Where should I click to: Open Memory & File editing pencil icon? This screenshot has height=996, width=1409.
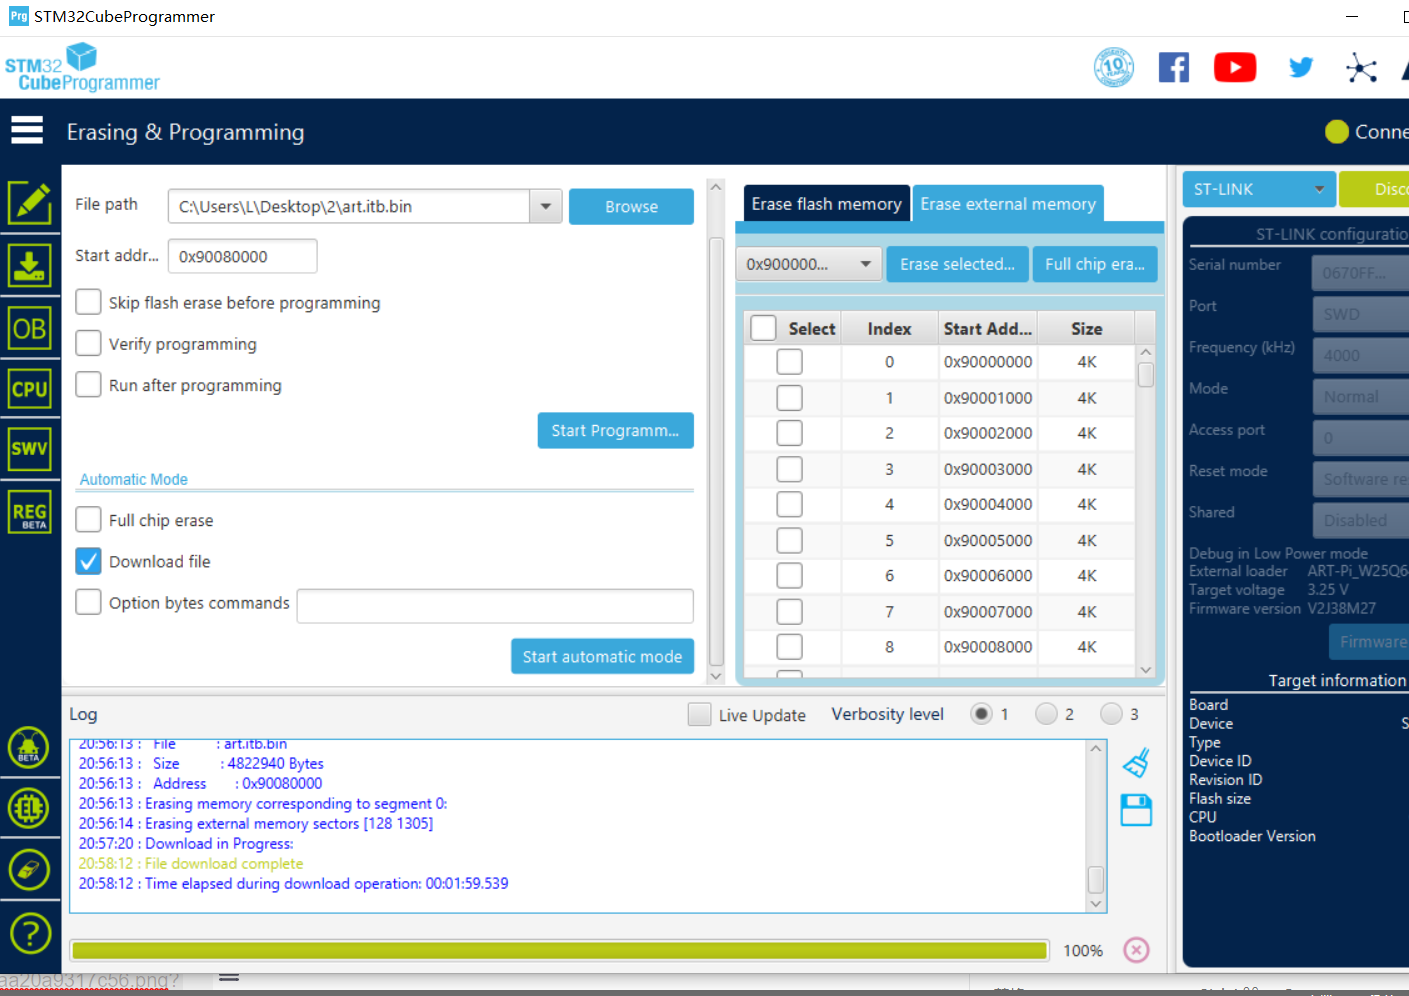[x=30, y=203]
